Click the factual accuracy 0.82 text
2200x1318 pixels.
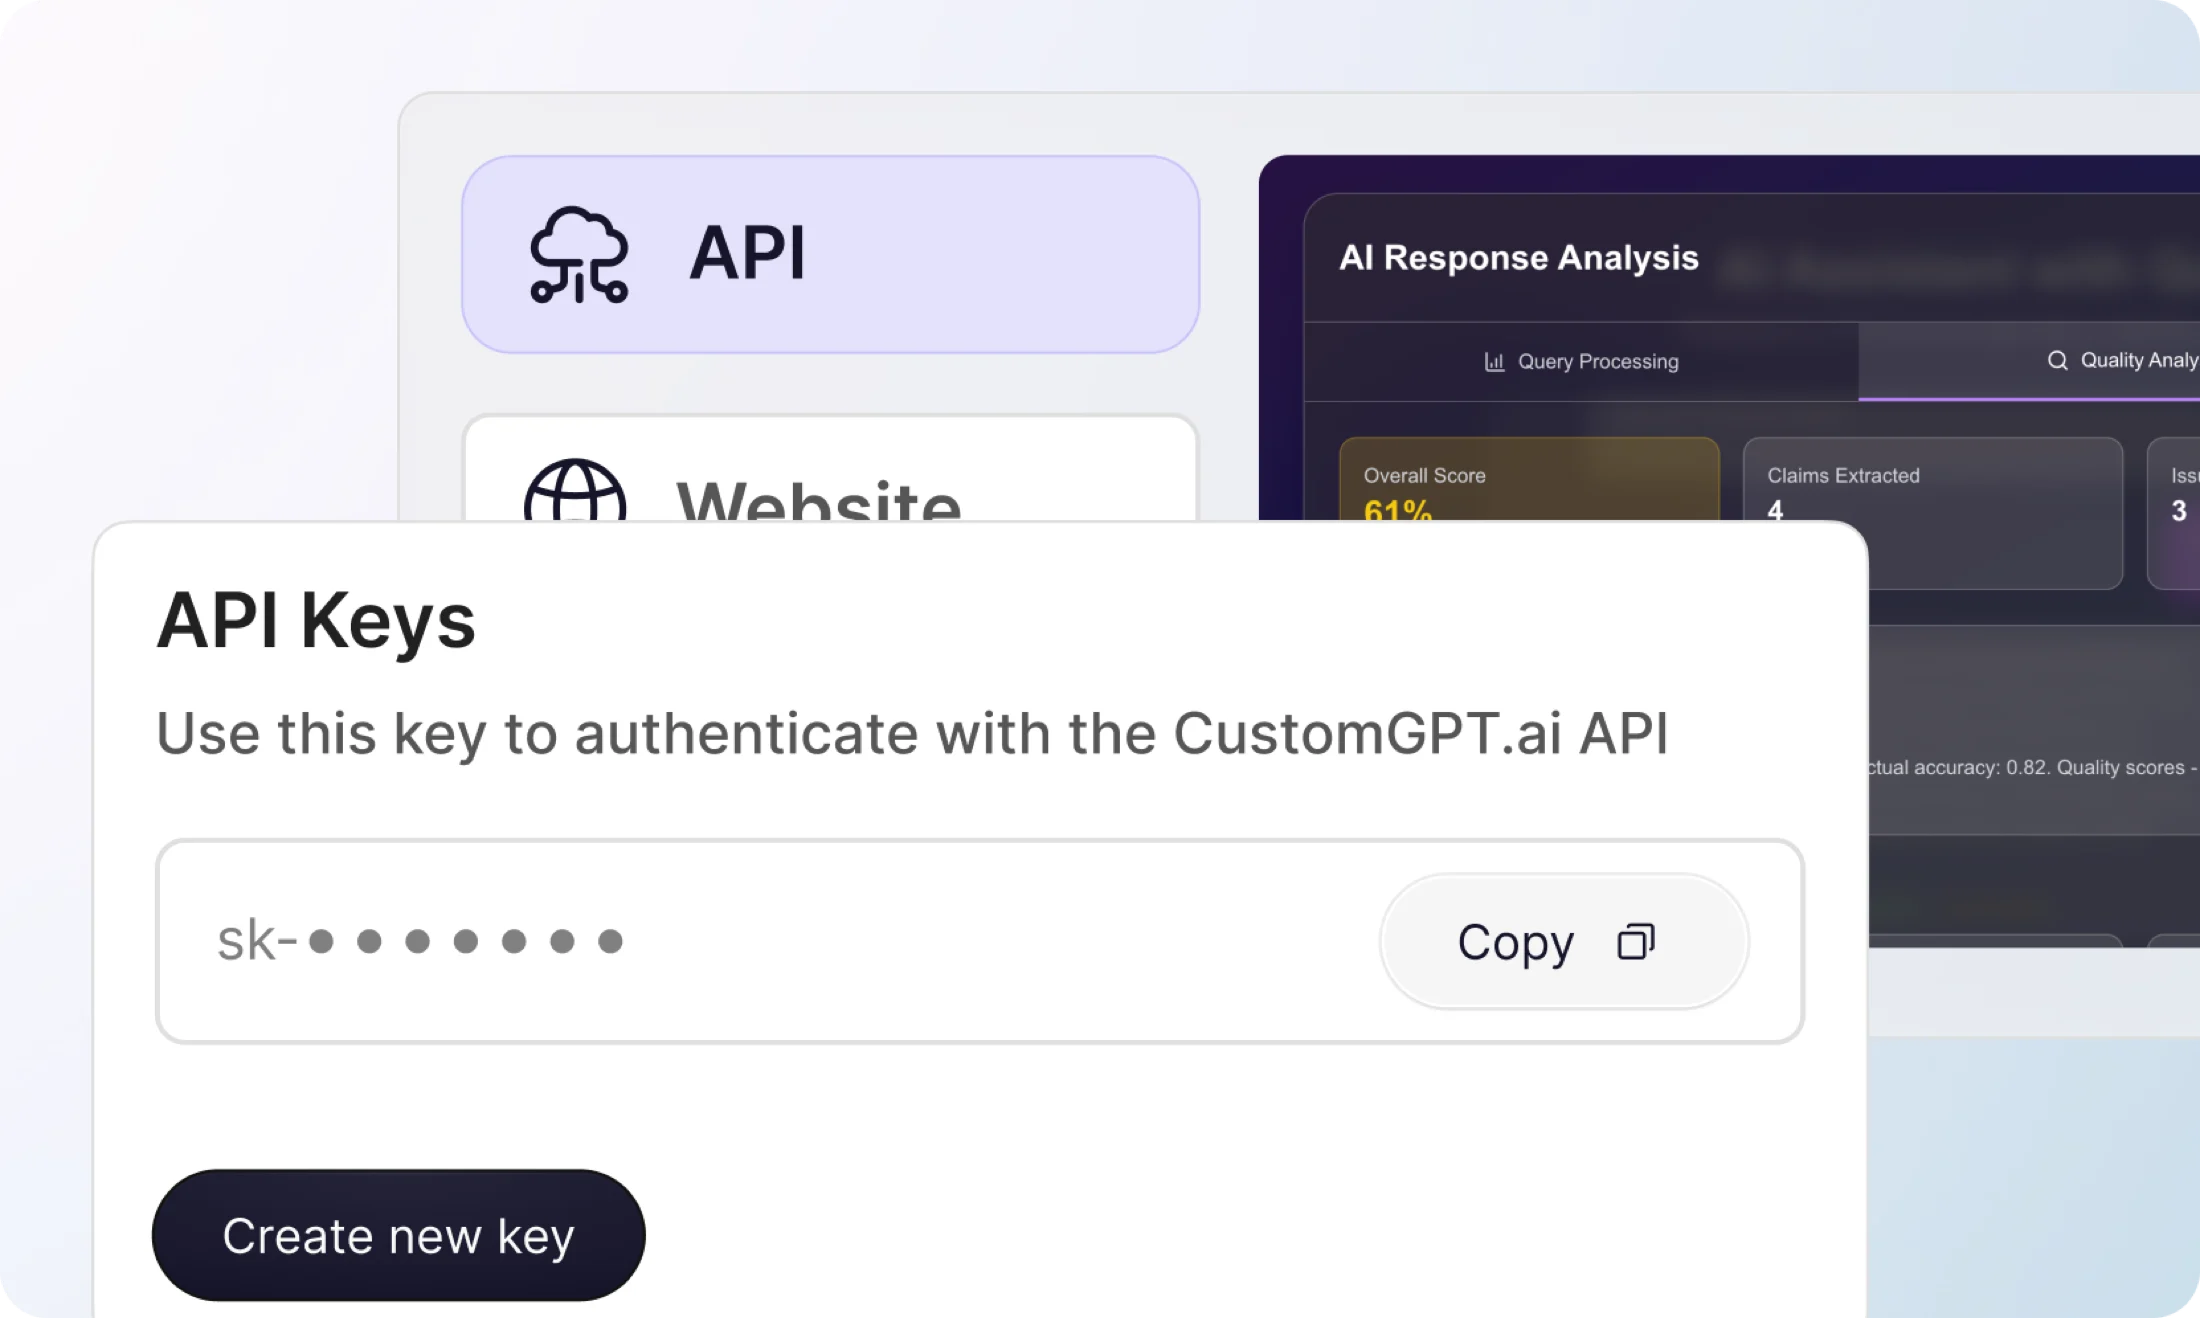tap(2032, 767)
